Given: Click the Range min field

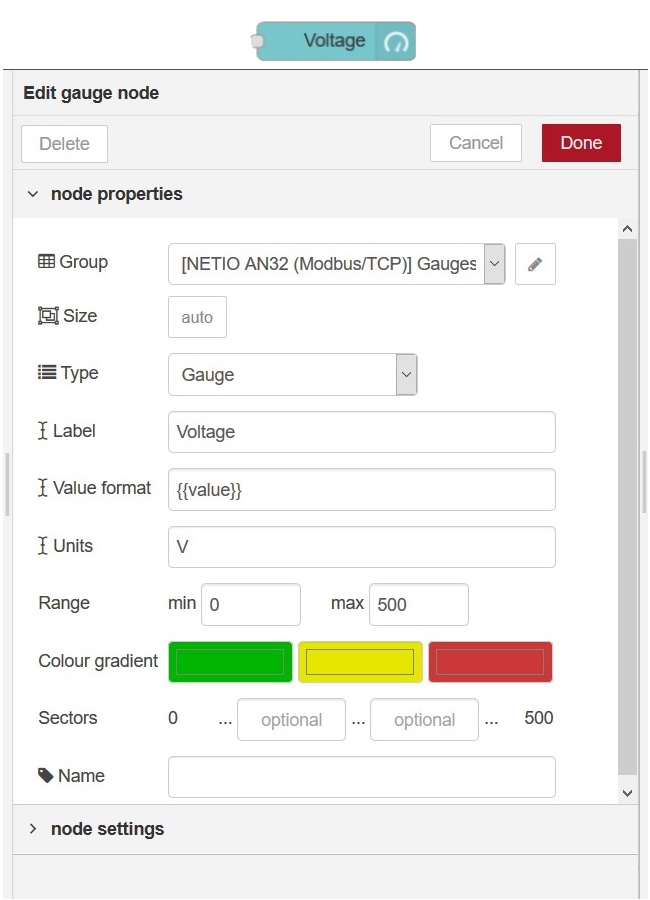Looking at the screenshot, I should tap(251, 604).
